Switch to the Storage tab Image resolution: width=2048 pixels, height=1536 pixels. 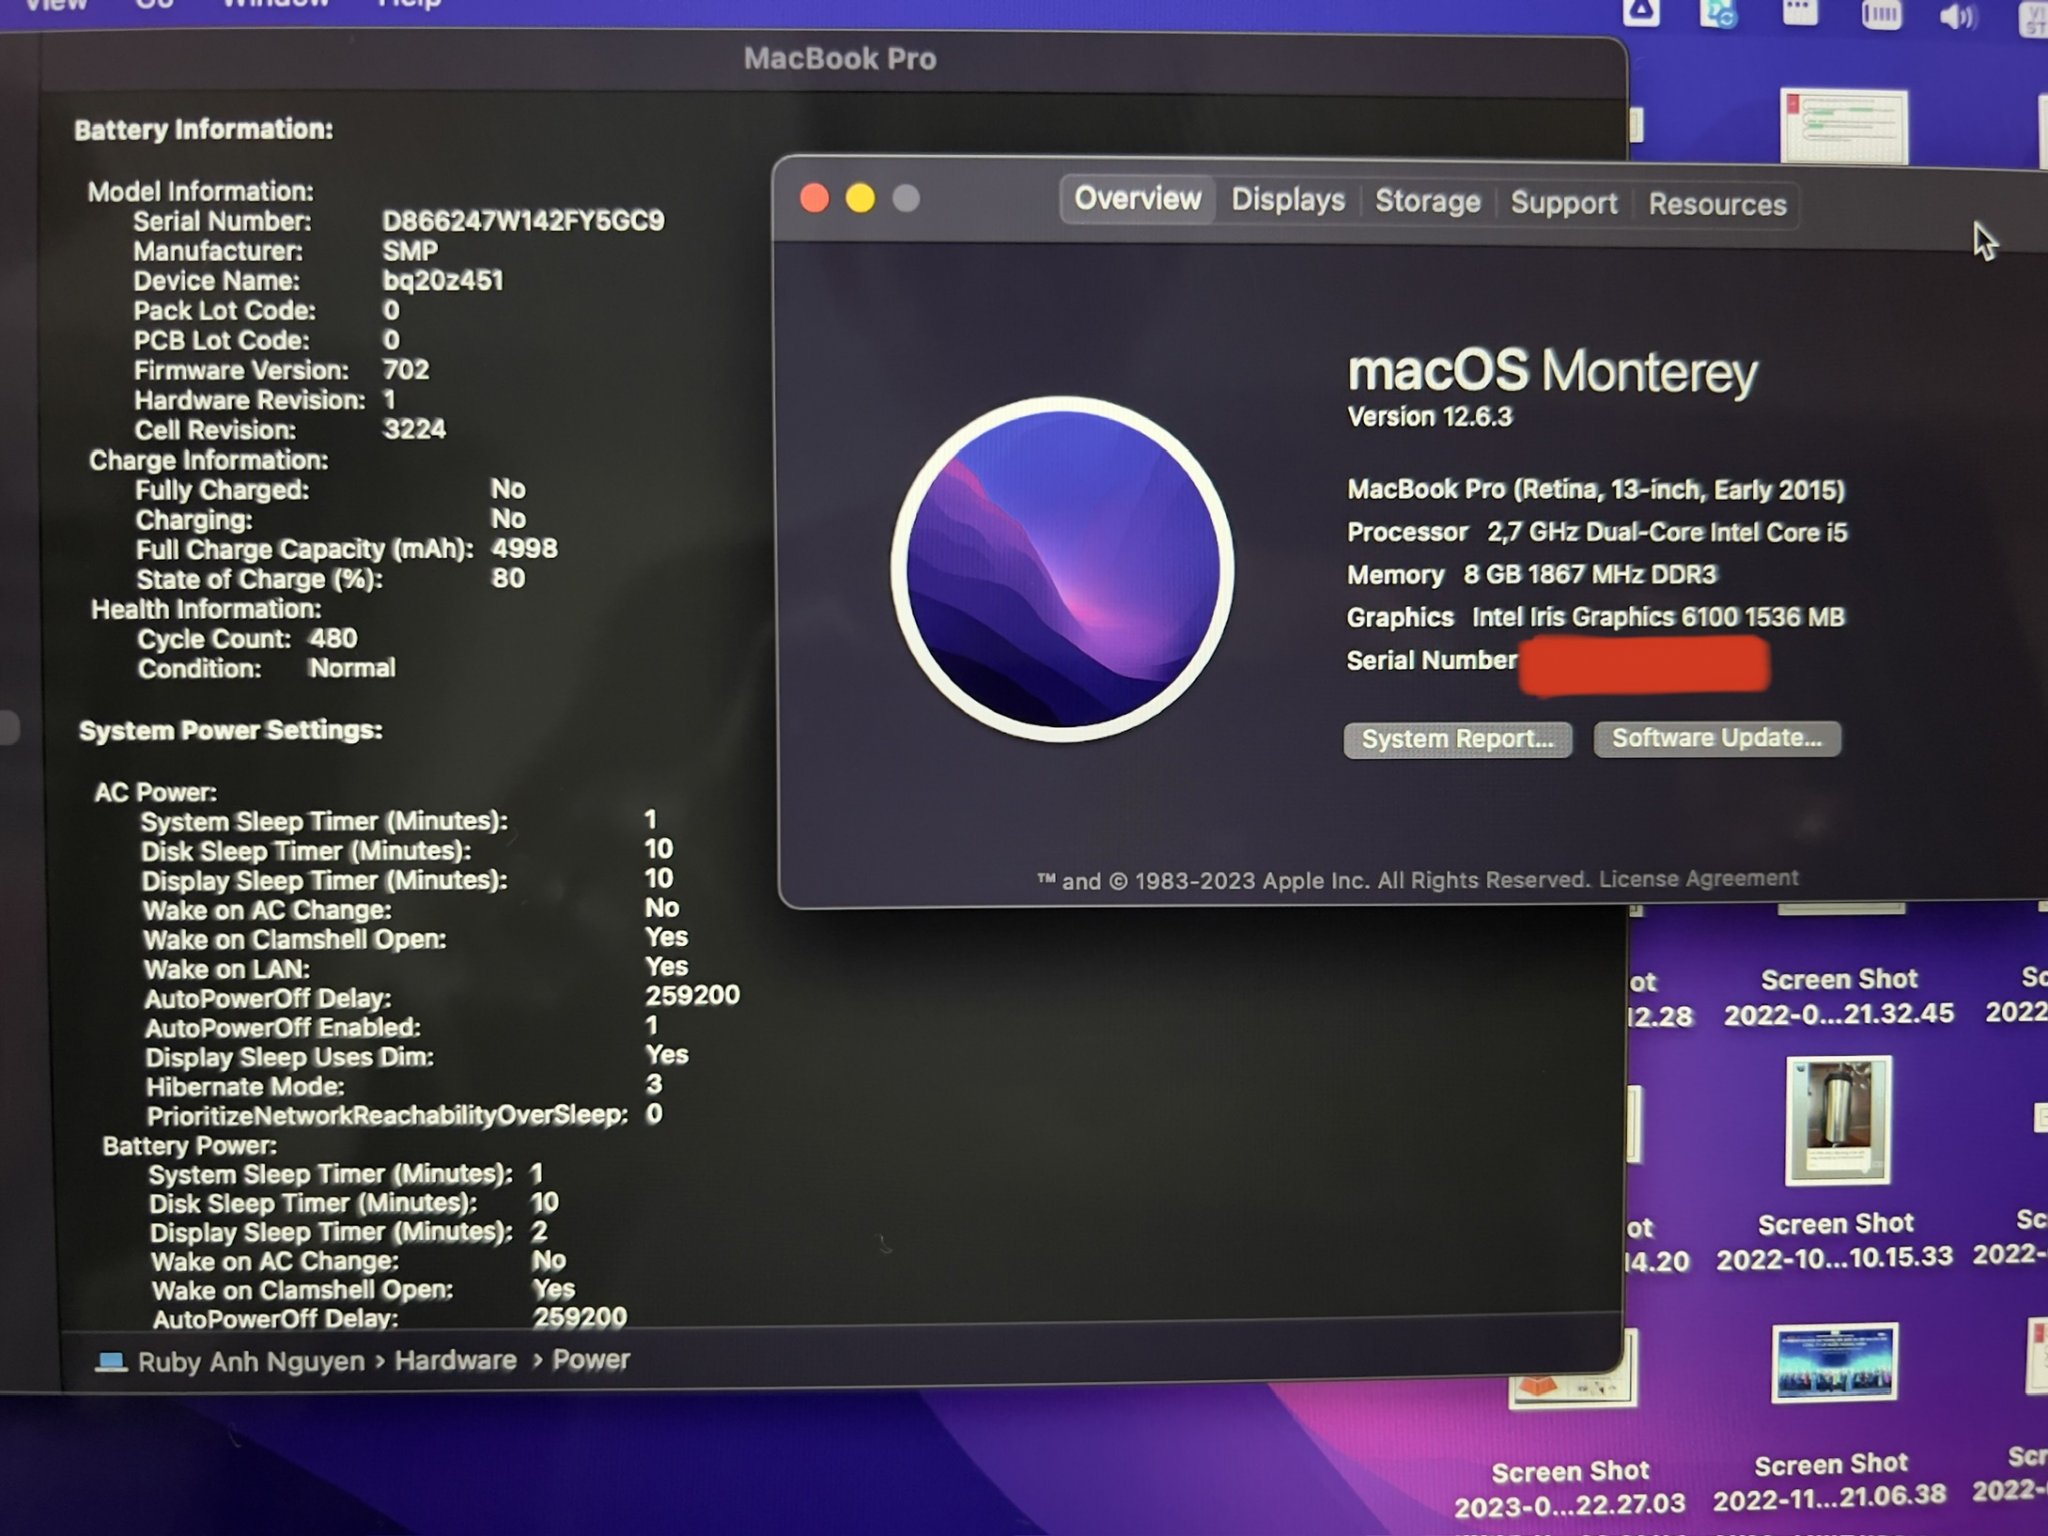click(x=1427, y=201)
